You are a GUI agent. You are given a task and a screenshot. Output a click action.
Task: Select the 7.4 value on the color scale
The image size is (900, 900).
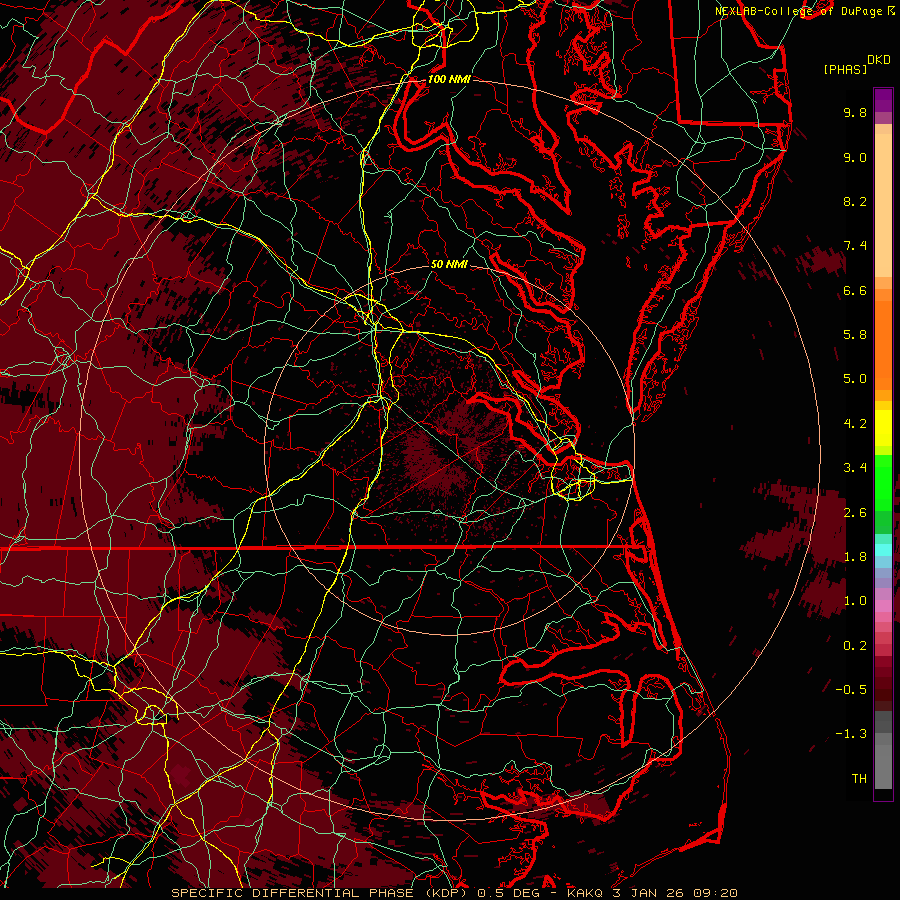(855, 246)
